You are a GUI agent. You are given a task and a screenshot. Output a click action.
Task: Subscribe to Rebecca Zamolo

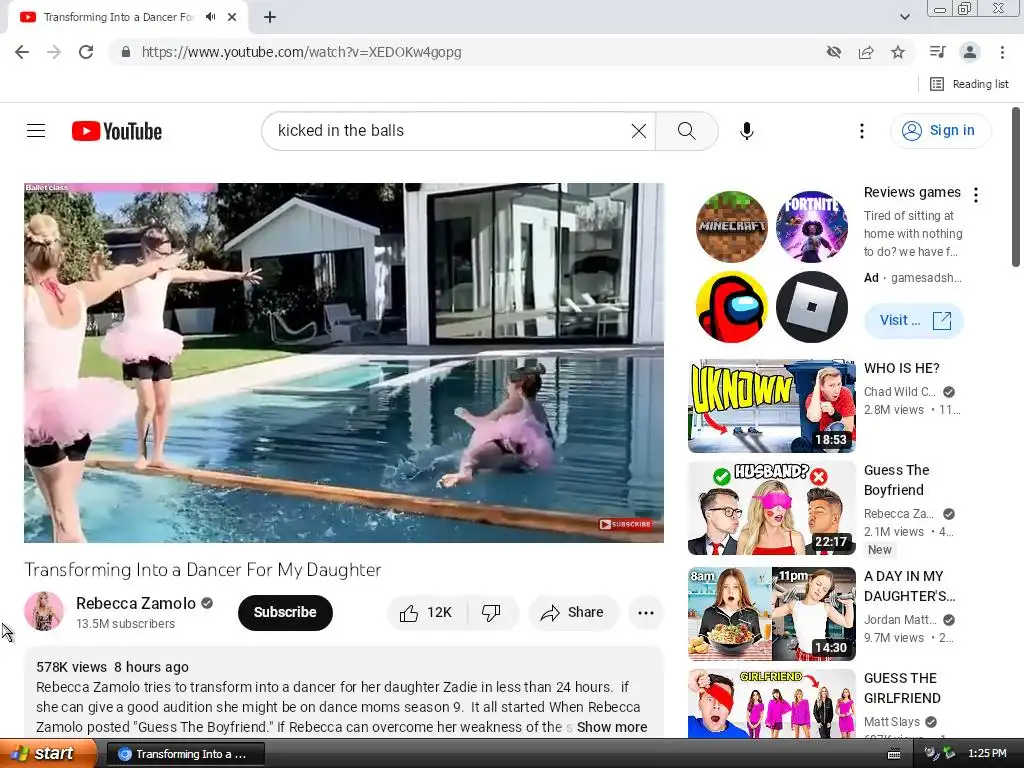(x=285, y=613)
